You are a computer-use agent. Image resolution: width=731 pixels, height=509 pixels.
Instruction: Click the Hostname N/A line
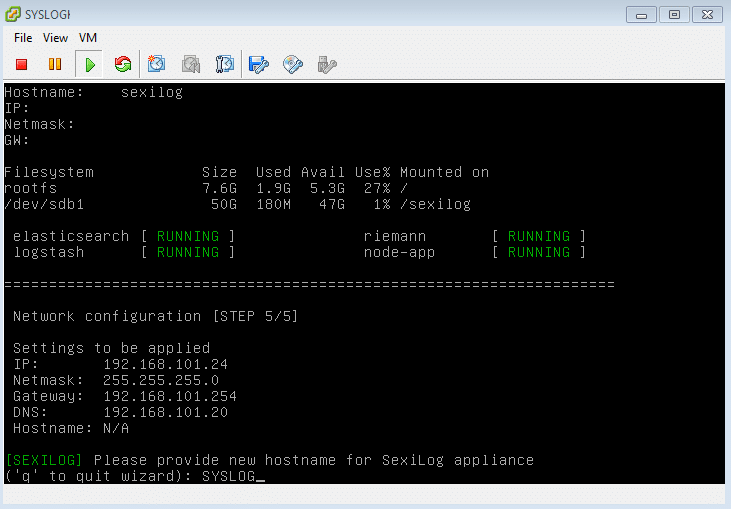click(71, 428)
